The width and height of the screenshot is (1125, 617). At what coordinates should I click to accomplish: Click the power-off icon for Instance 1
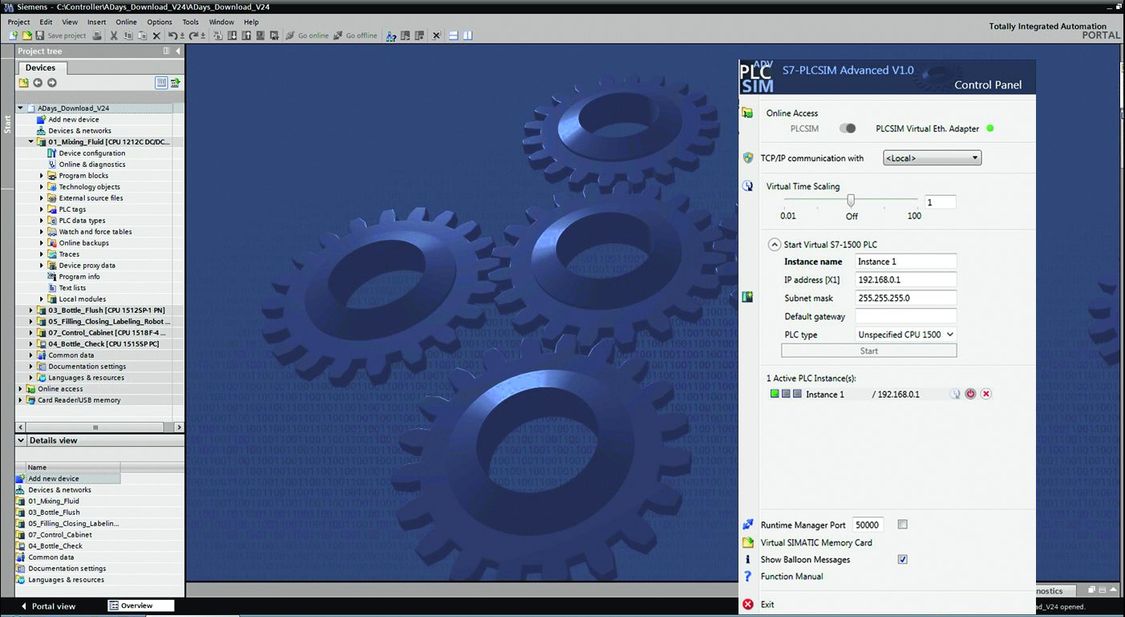(x=971, y=394)
